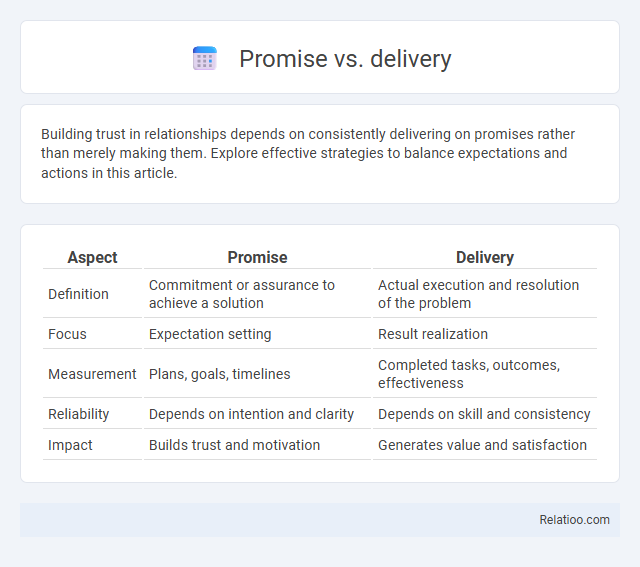The image size is (640, 567).
Task: Open the Relatioo.com footer link
Action: click(574, 520)
